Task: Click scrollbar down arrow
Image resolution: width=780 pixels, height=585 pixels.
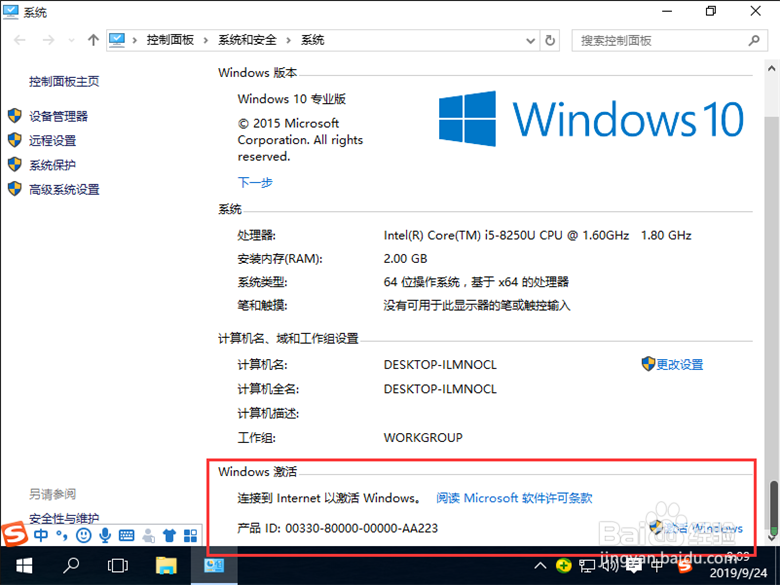Action: 772,537
